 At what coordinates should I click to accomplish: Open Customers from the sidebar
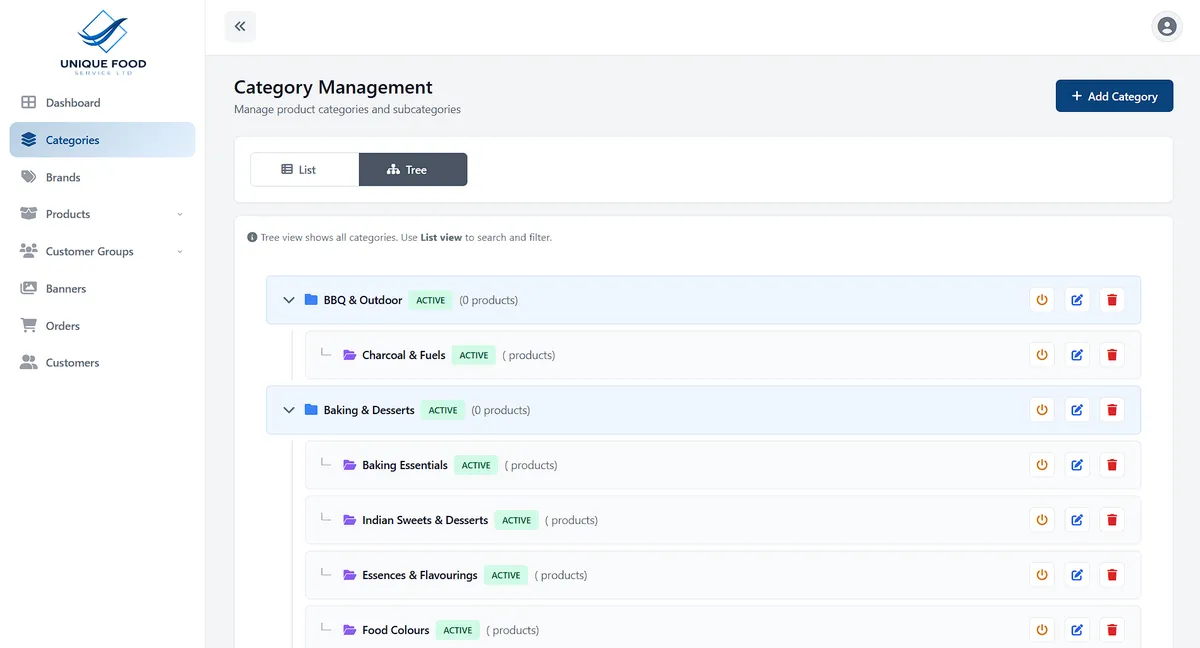[102, 363]
